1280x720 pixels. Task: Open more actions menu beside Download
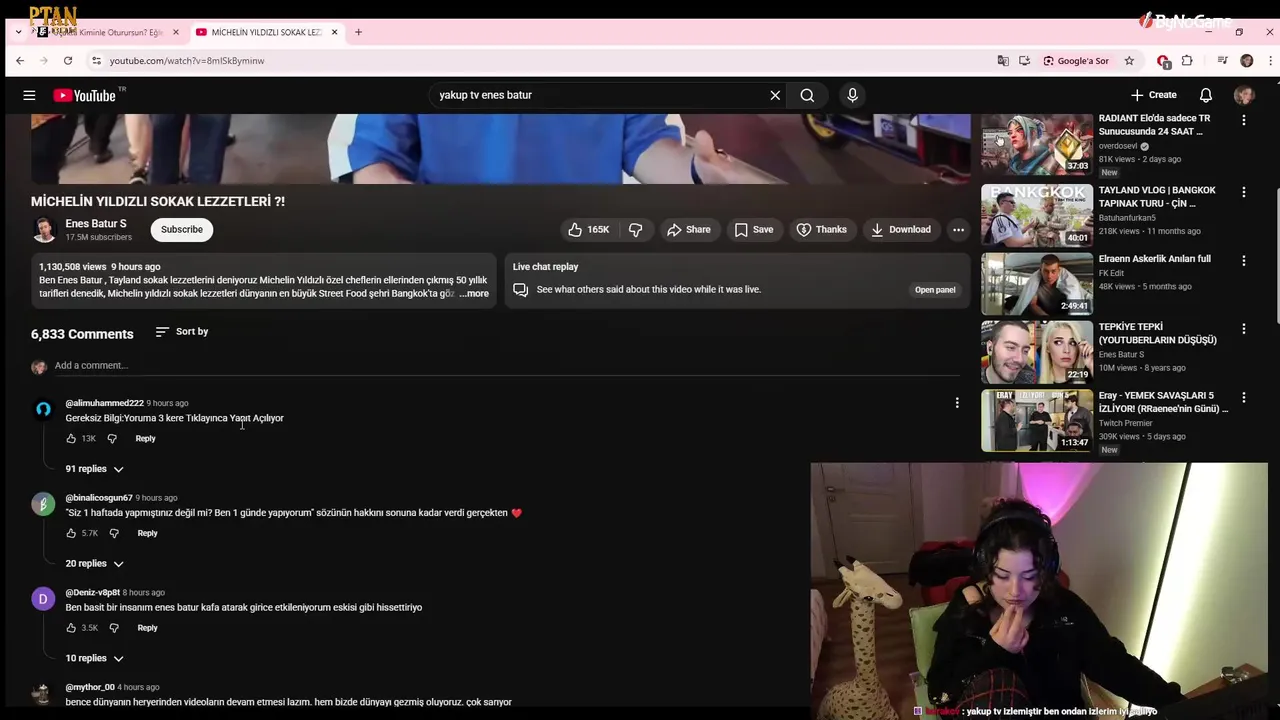(958, 230)
